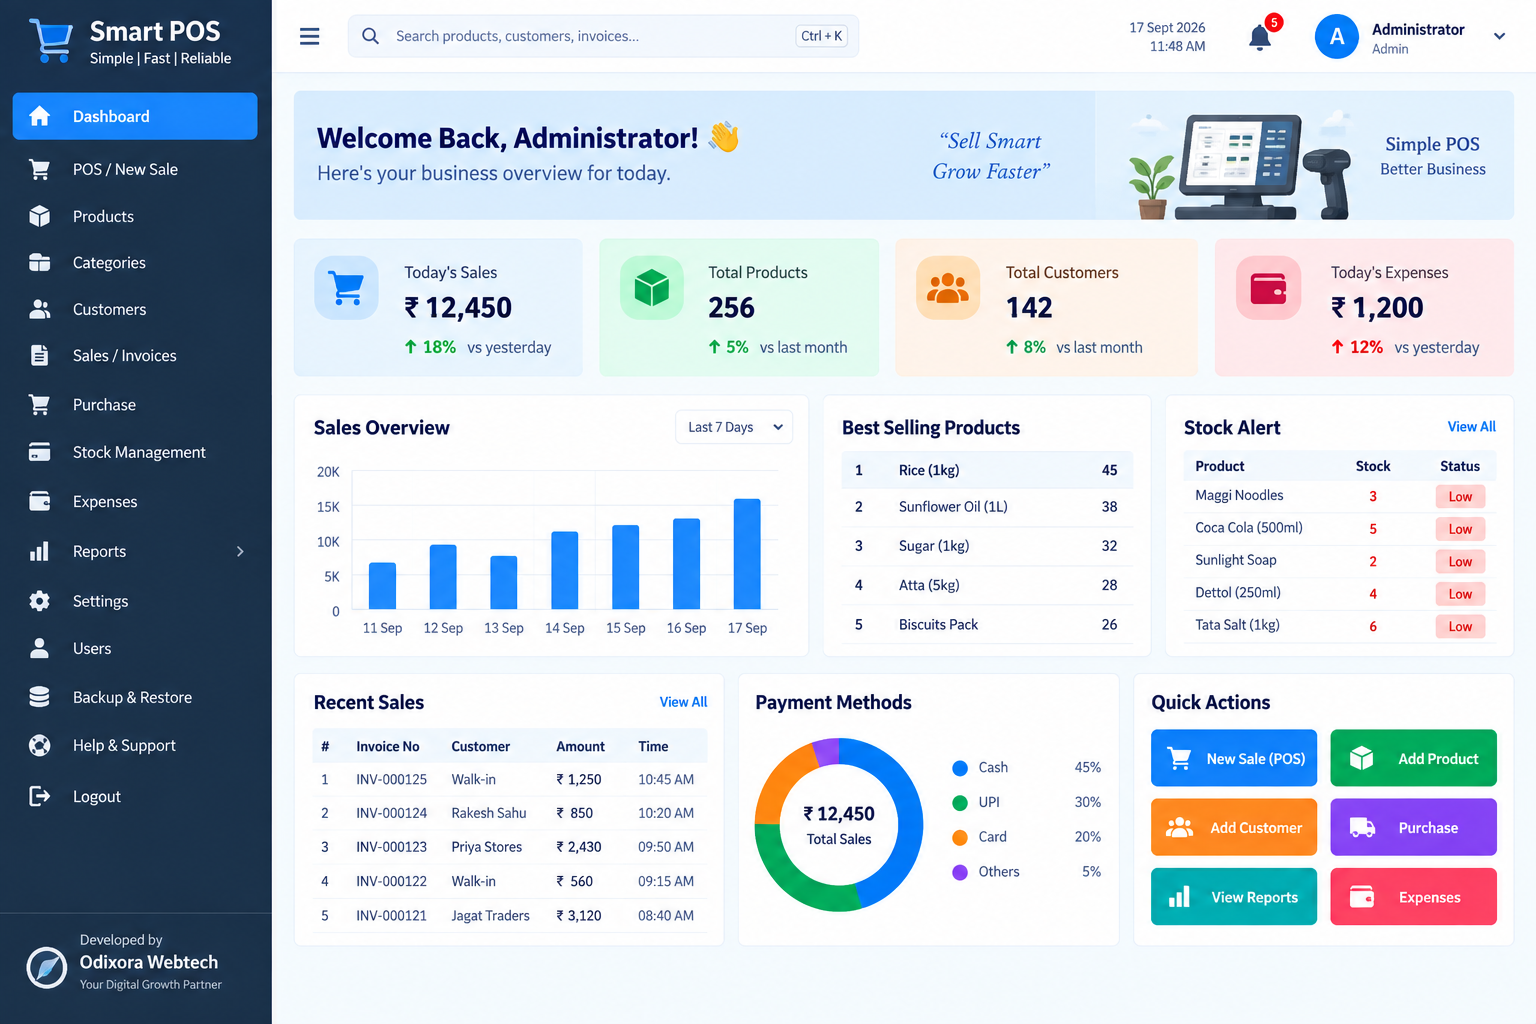Click the green UPI legend dot

pyautogui.click(x=960, y=803)
